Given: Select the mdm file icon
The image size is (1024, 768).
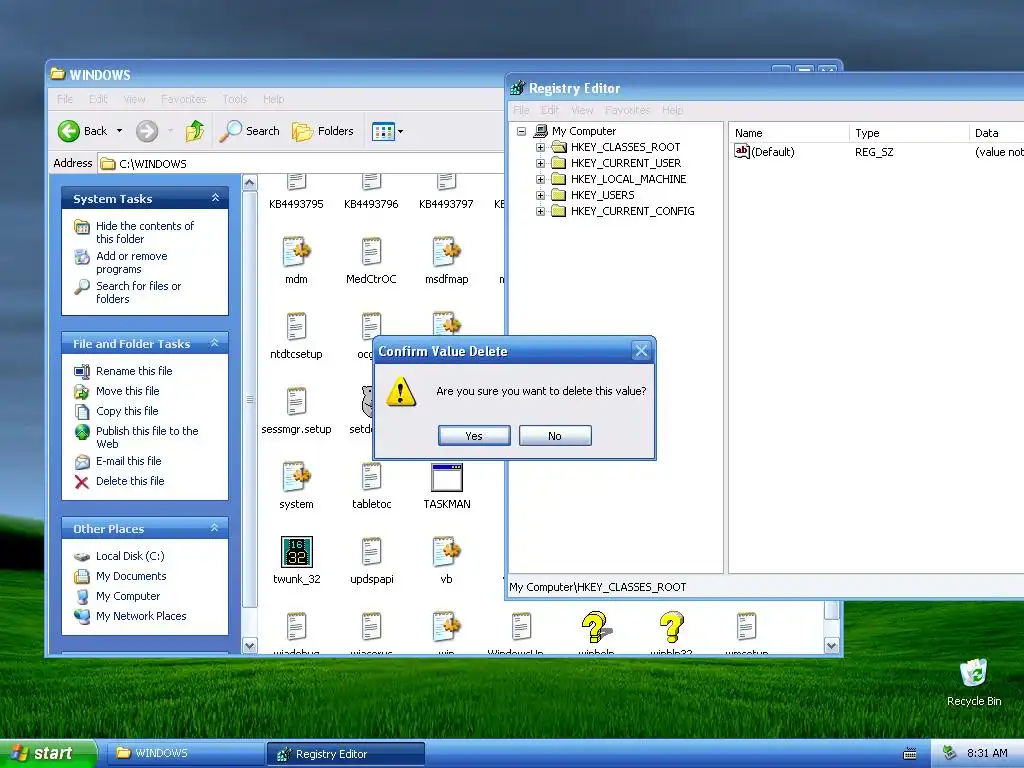Looking at the screenshot, I should click(296, 251).
